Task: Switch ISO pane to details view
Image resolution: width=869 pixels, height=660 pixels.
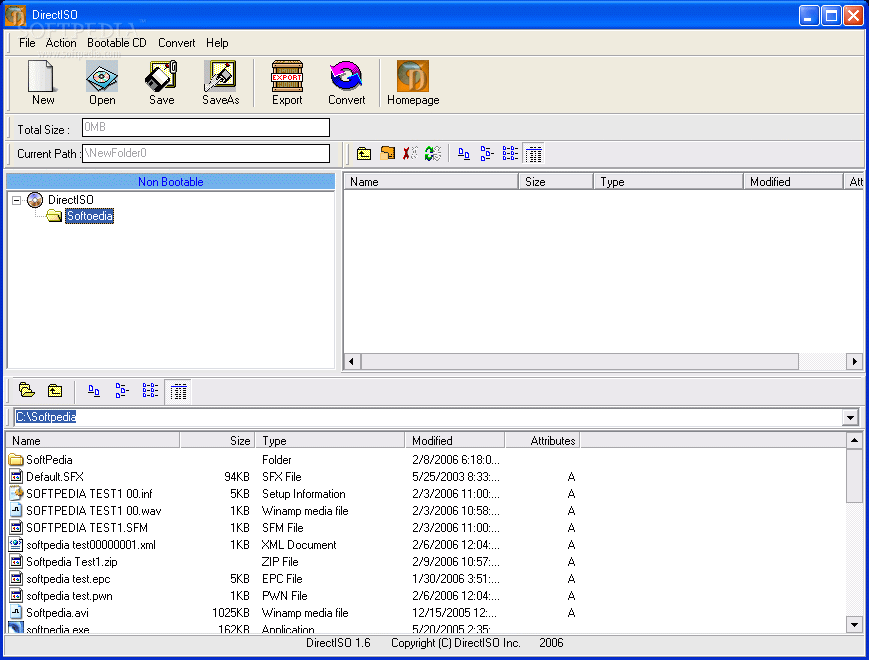Action: [534, 154]
